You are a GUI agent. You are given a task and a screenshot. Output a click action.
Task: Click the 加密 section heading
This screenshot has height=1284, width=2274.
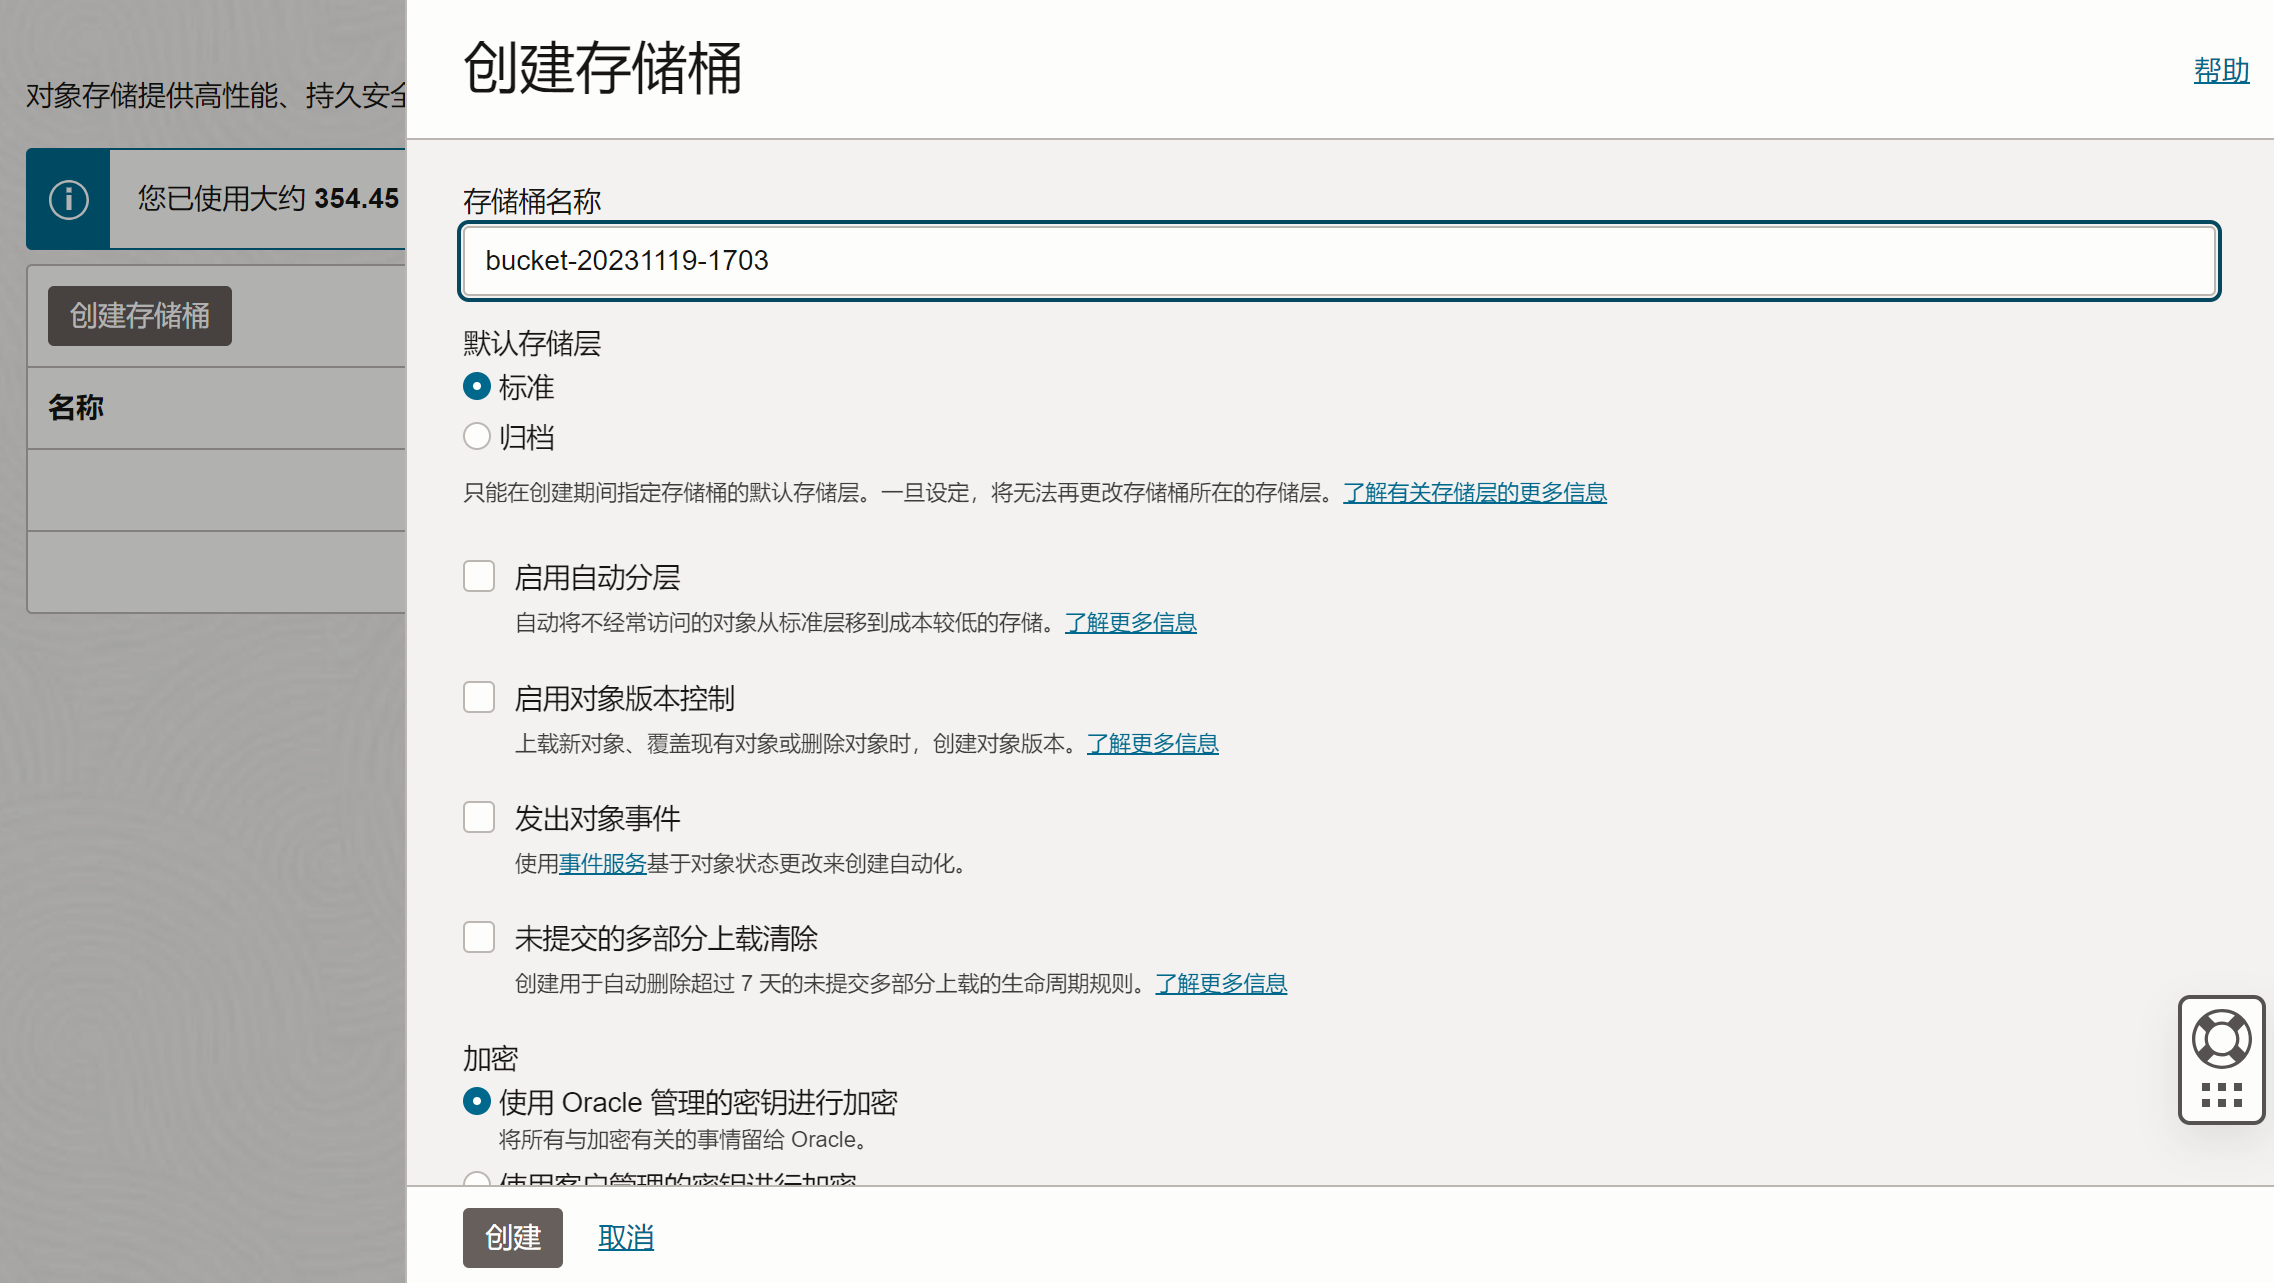pos(490,1058)
